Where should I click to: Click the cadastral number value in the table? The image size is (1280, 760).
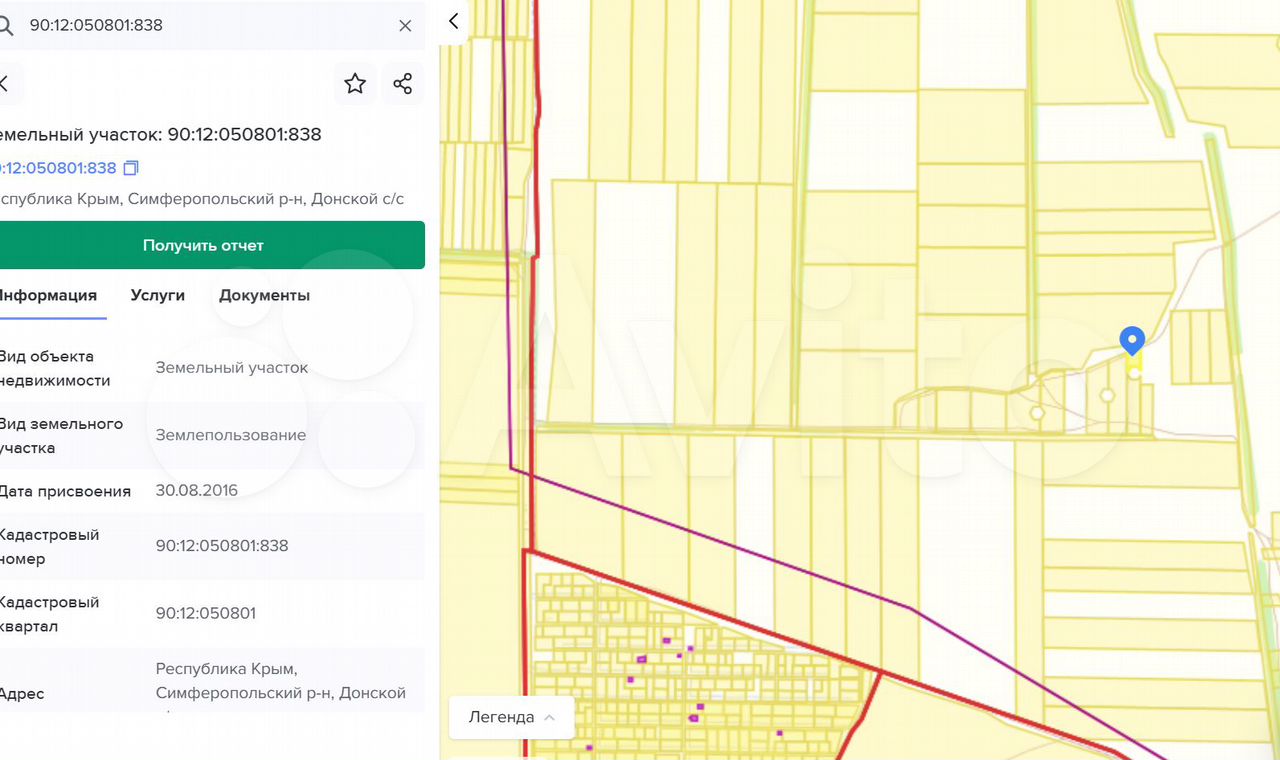click(x=222, y=546)
